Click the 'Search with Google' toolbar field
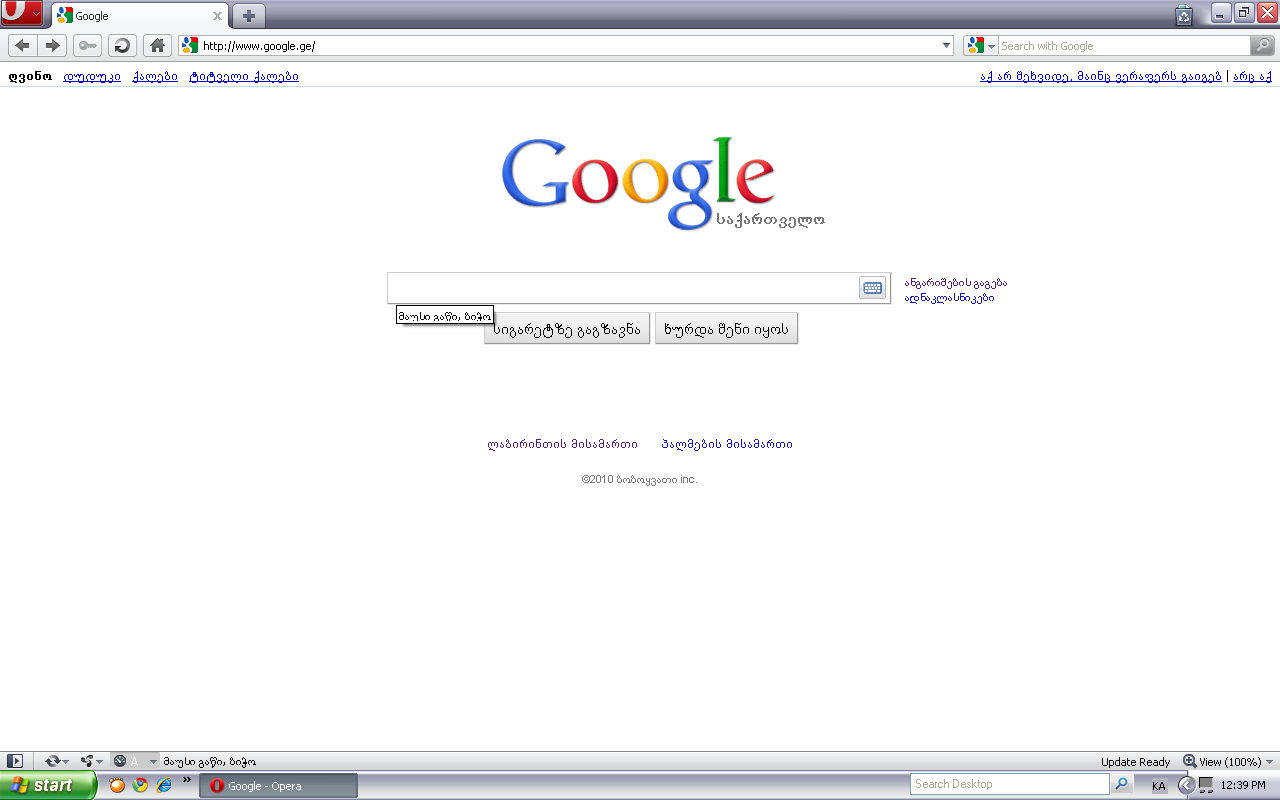This screenshot has width=1280, height=800. (1124, 46)
